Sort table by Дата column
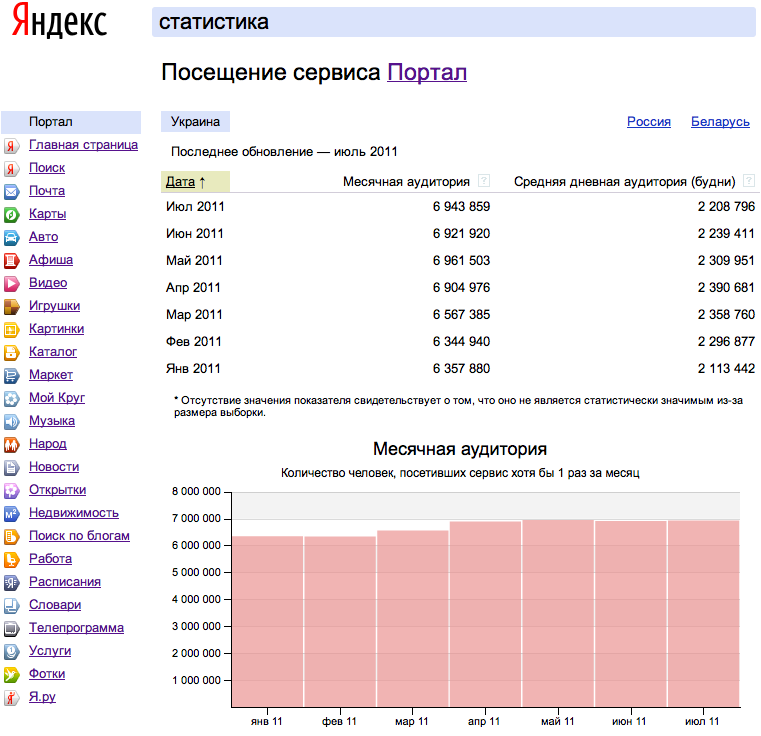761x736 pixels. (x=180, y=182)
